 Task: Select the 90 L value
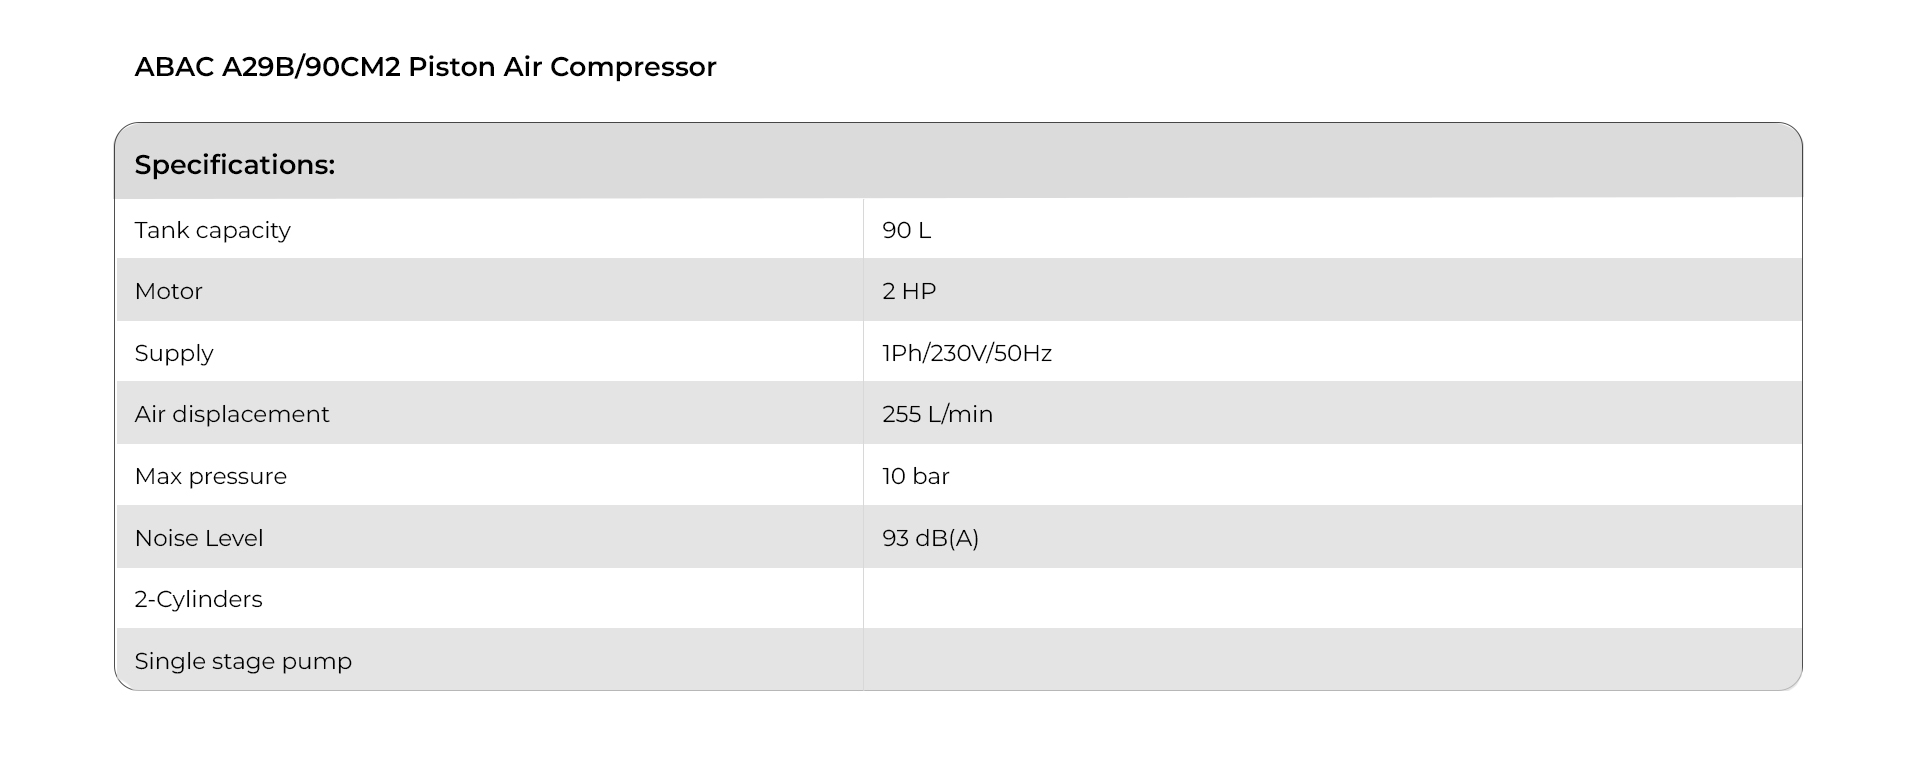pyautogui.click(x=906, y=230)
